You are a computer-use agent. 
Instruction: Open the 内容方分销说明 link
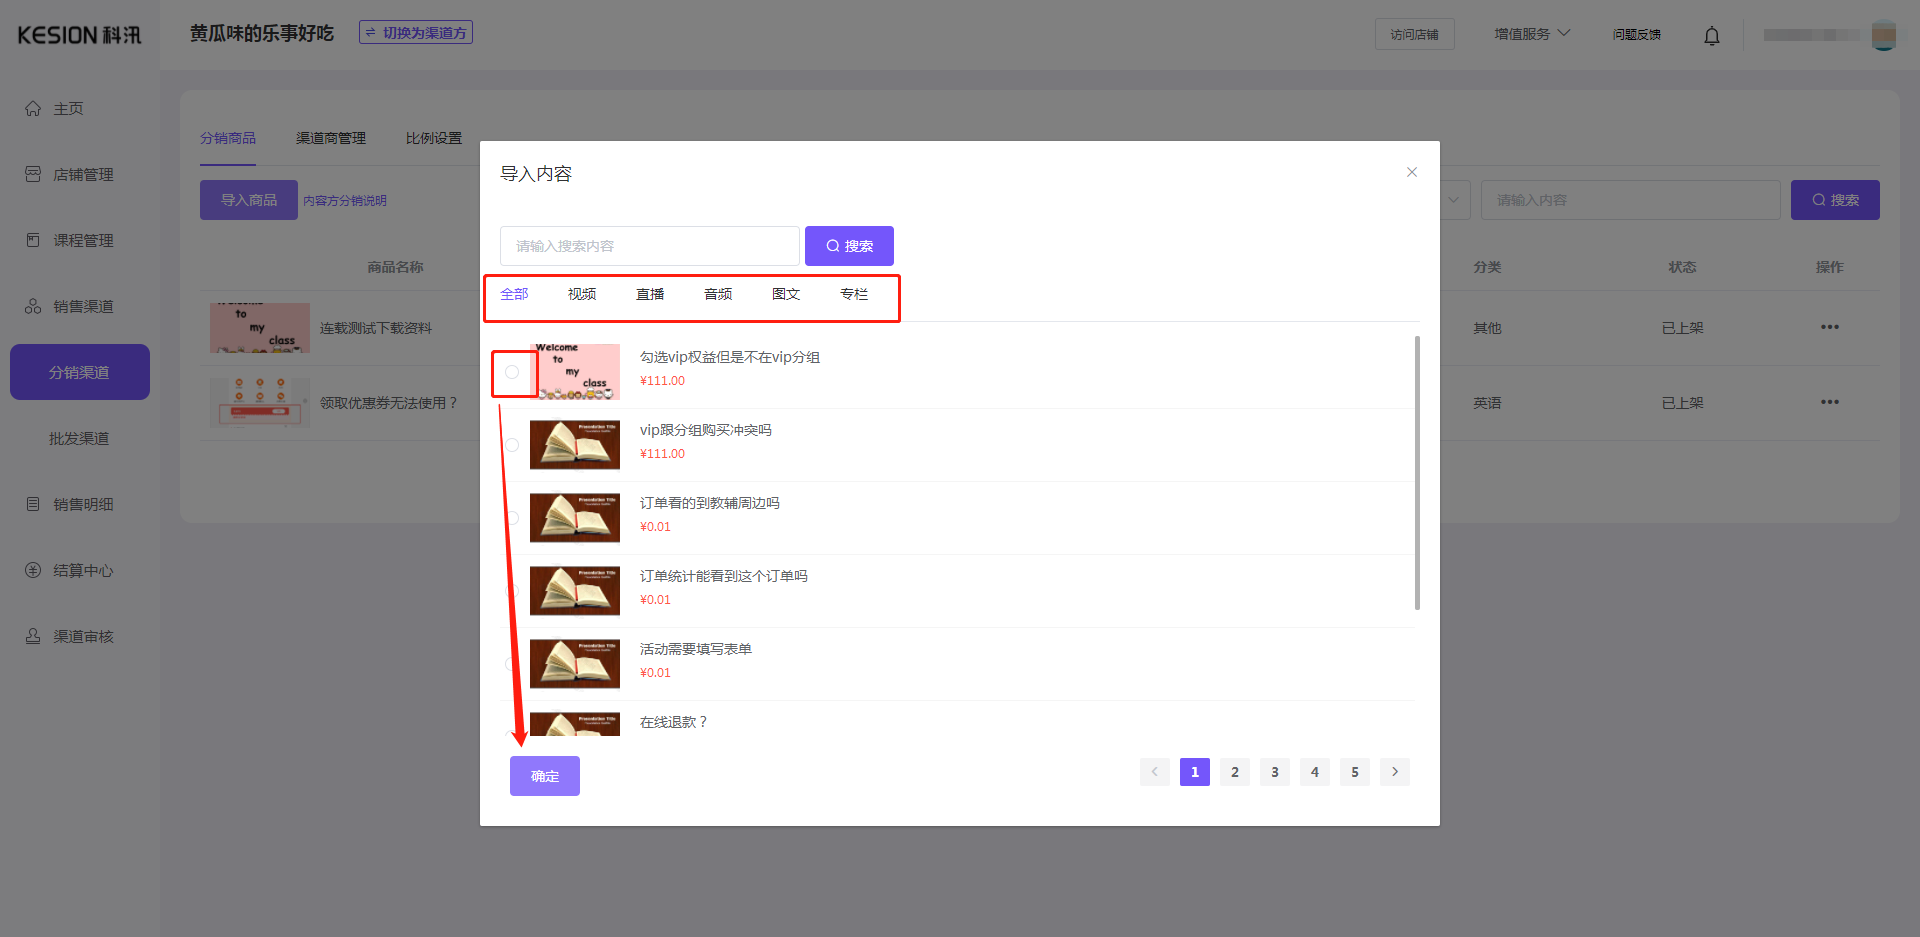pos(345,201)
